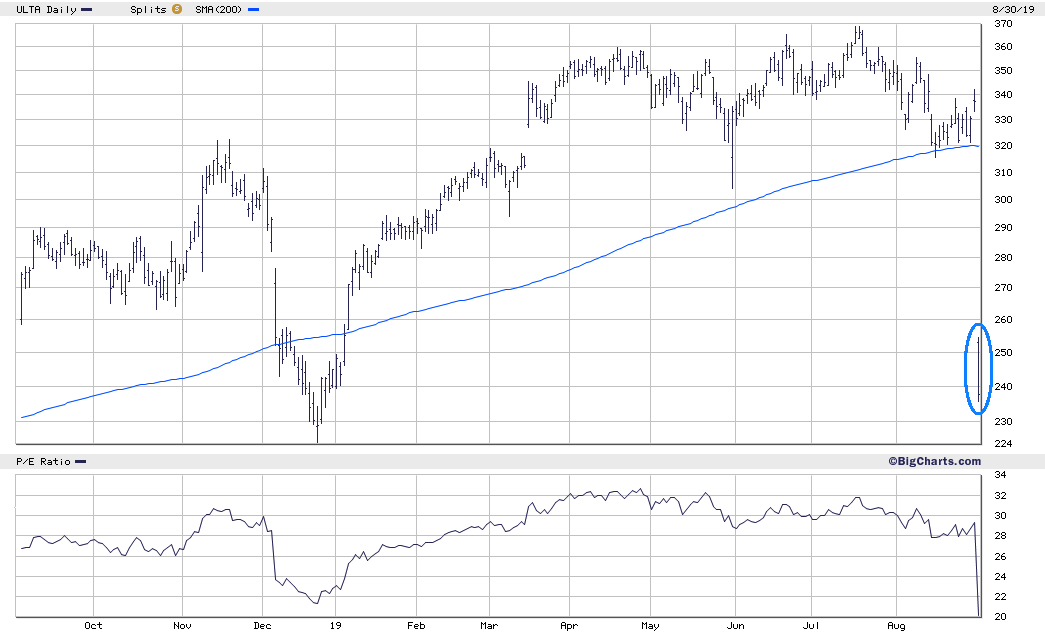Click the Aug label on time axis
The width and height of the screenshot is (1045, 635).
(x=896, y=626)
